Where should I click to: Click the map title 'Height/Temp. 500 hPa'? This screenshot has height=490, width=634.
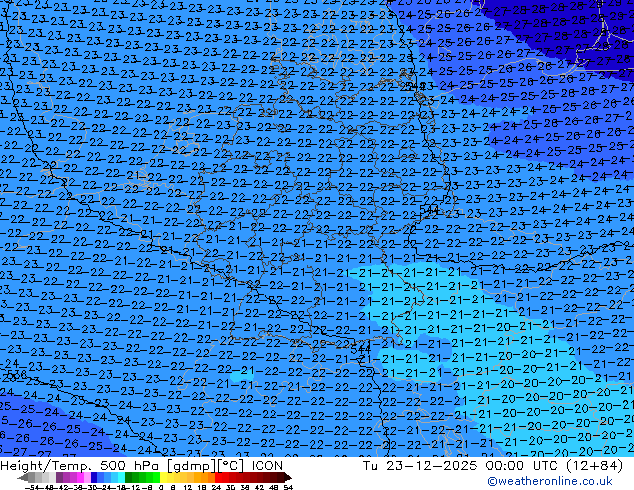pos(81,466)
